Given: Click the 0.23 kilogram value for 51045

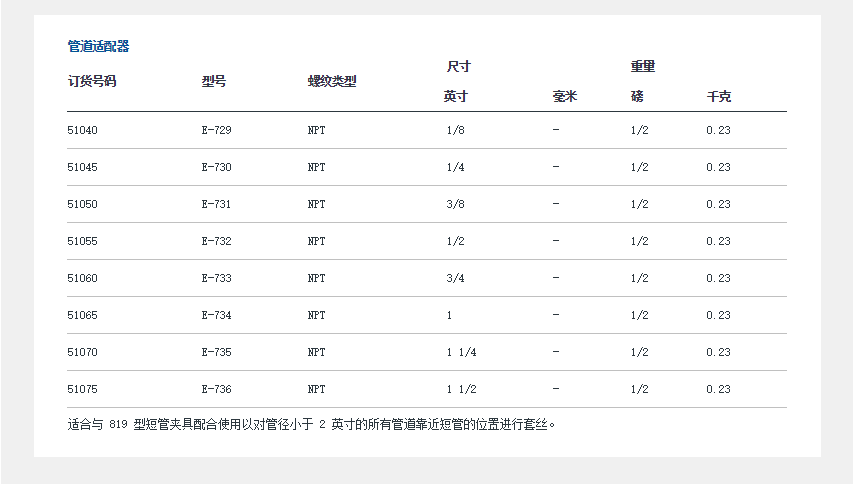Looking at the screenshot, I should point(718,167).
